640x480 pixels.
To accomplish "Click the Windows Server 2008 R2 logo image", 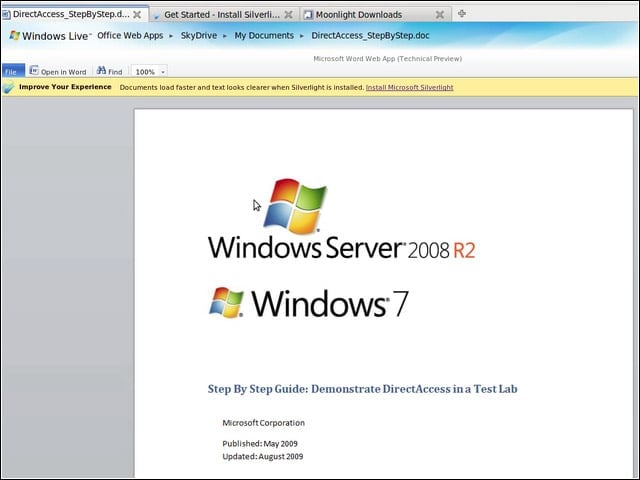I will [342, 219].
